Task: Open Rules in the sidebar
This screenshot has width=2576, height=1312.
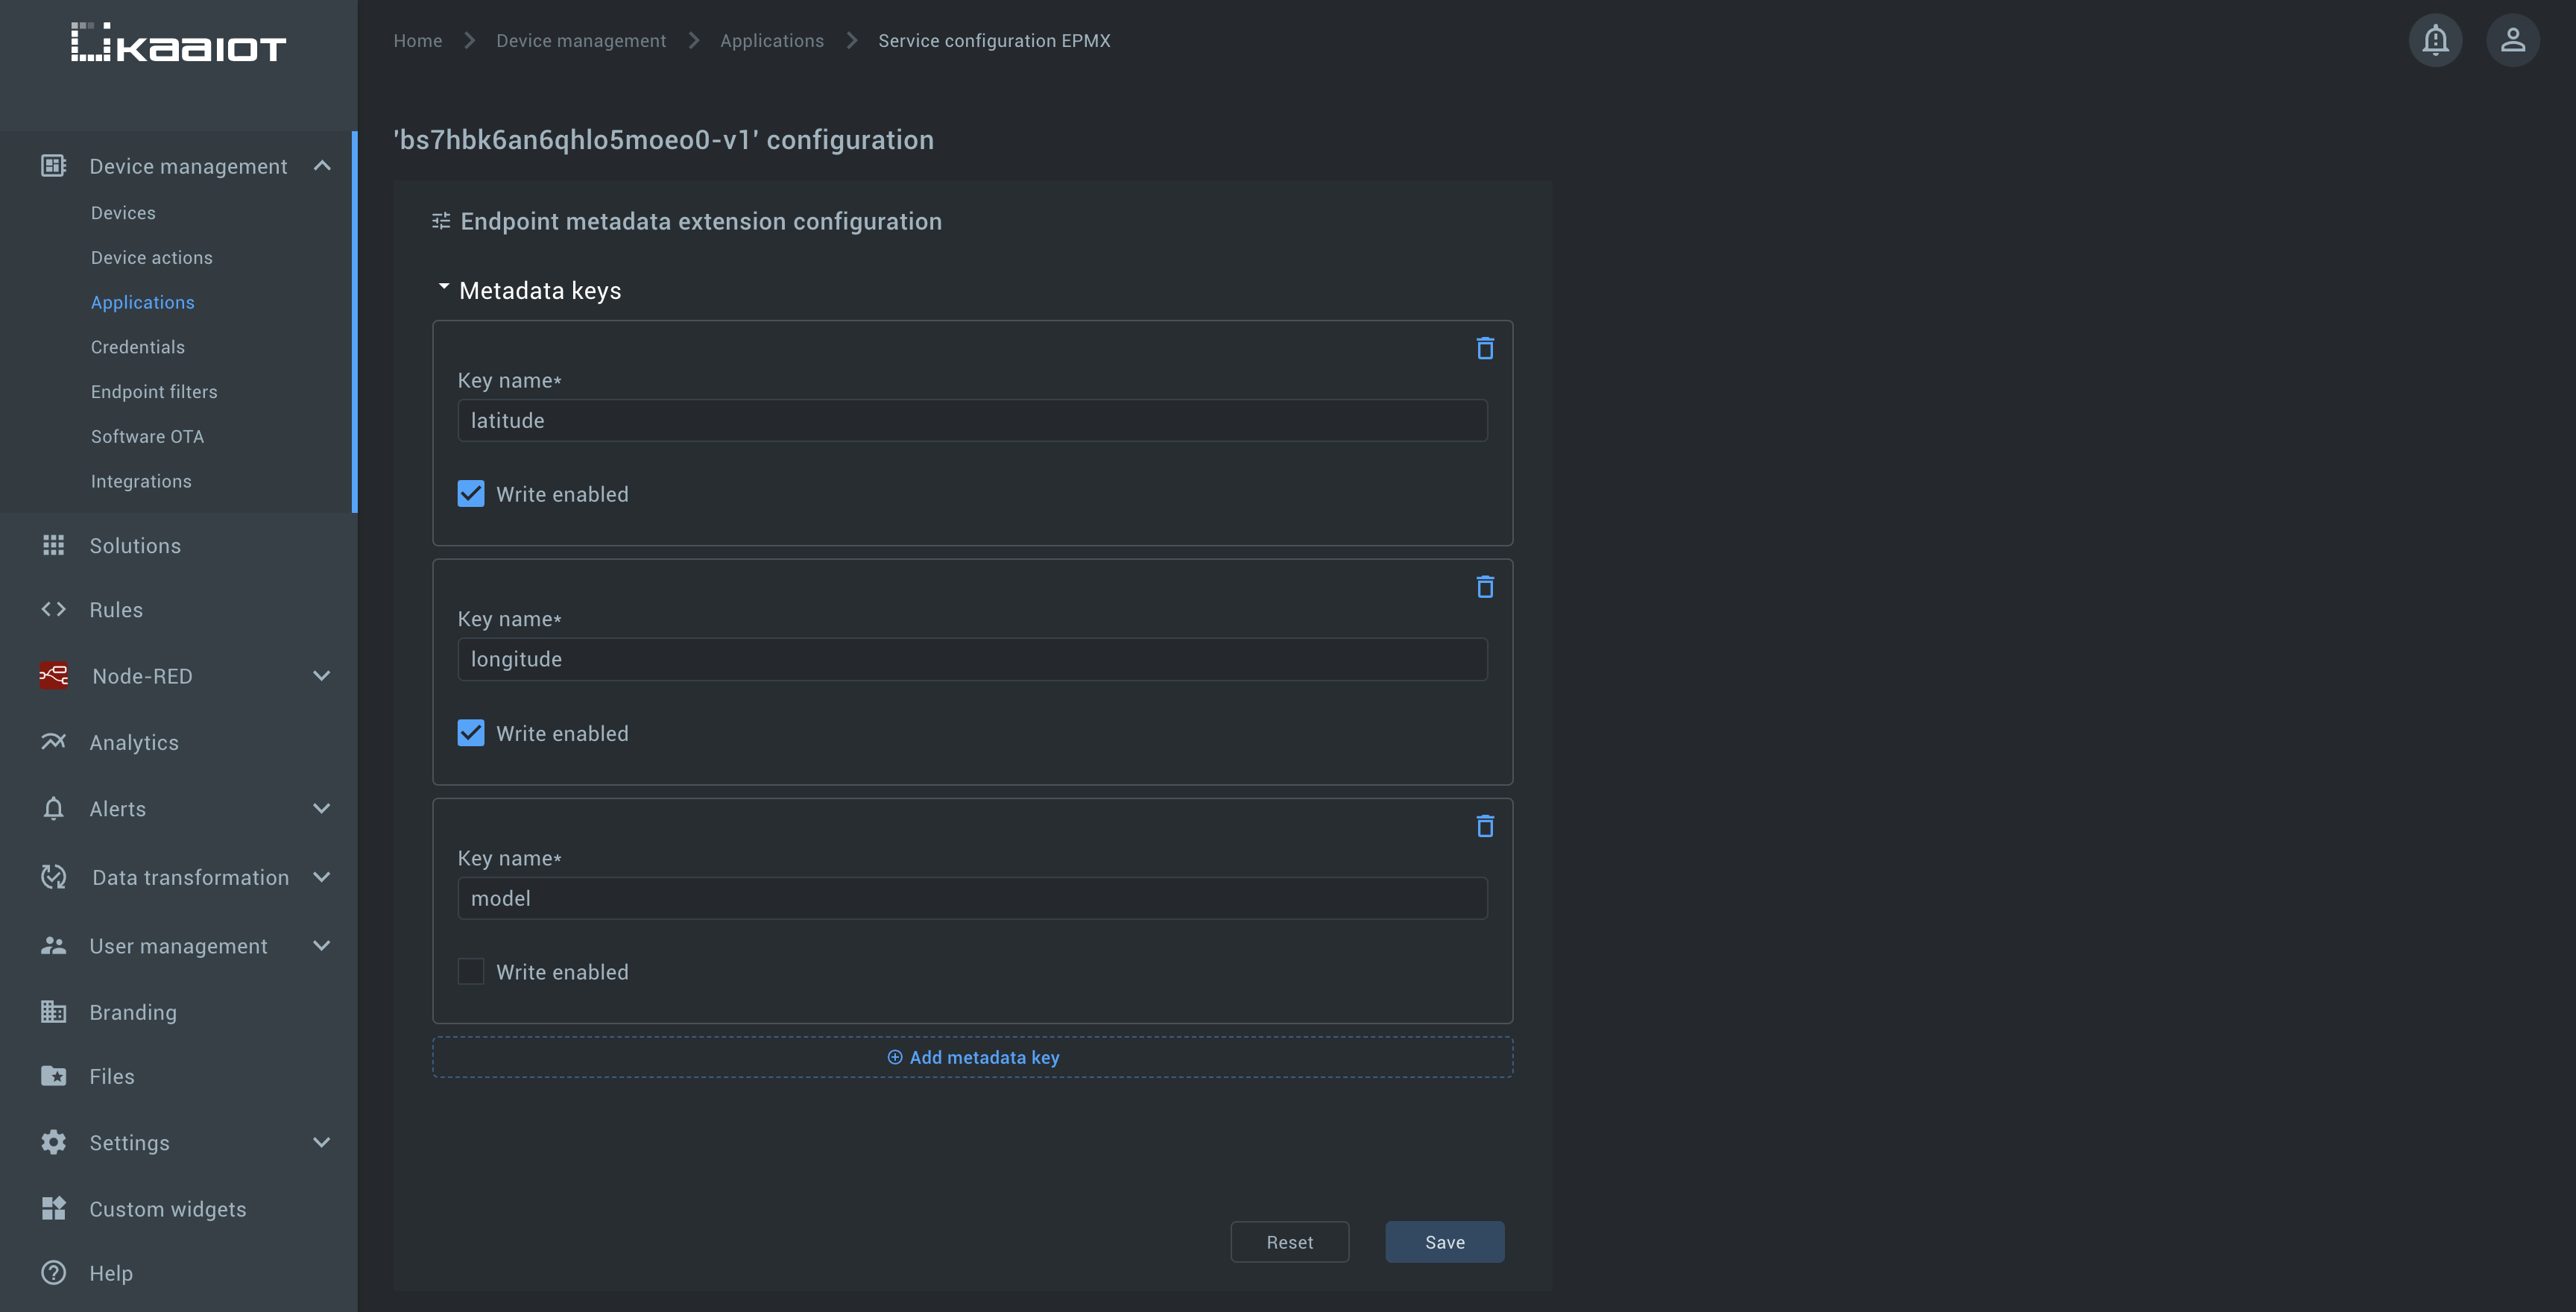Action: coord(116,610)
